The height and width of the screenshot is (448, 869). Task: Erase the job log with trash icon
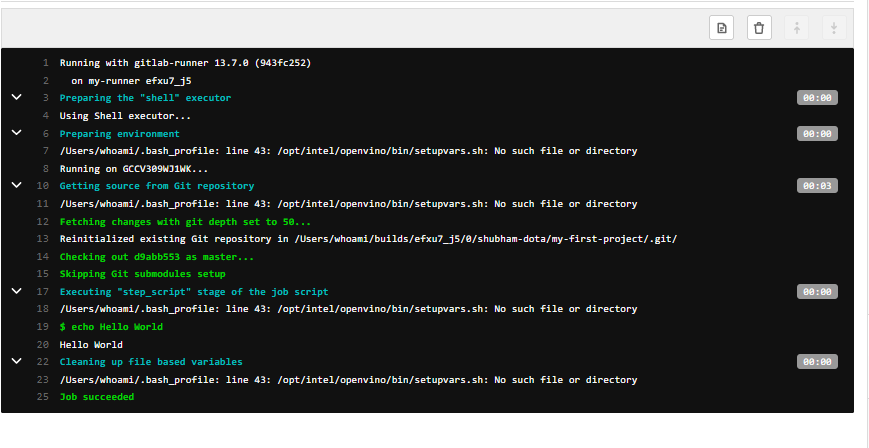pyautogui.click(x=759, y=28)
